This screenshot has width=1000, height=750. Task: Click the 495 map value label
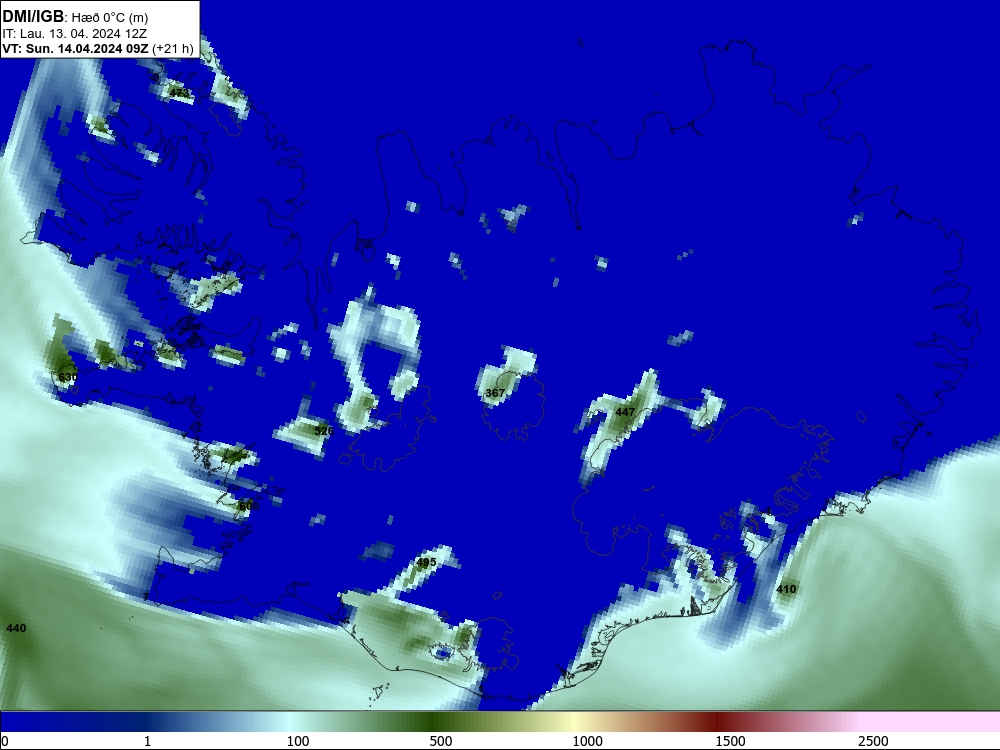[426, 562]
